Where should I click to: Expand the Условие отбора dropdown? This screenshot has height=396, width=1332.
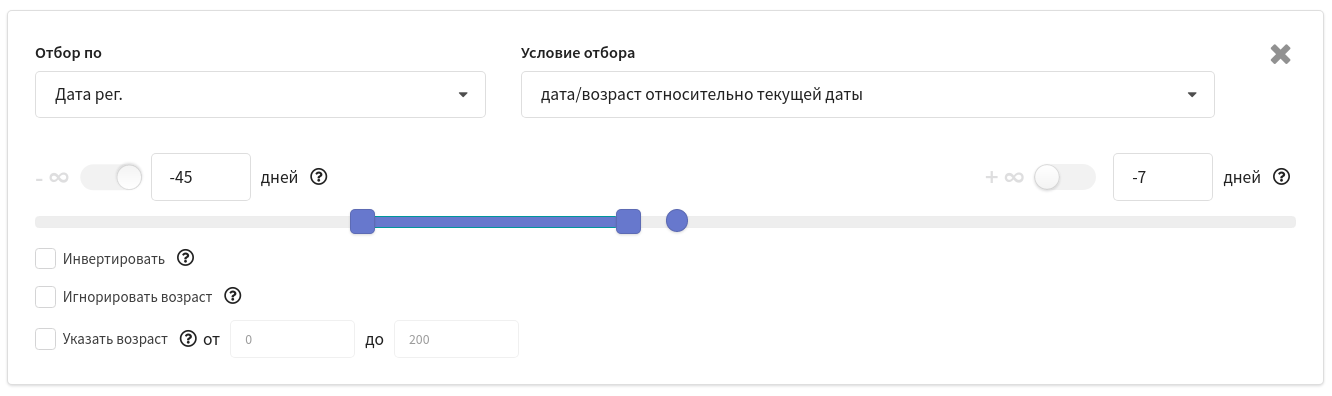coord(867,95)
